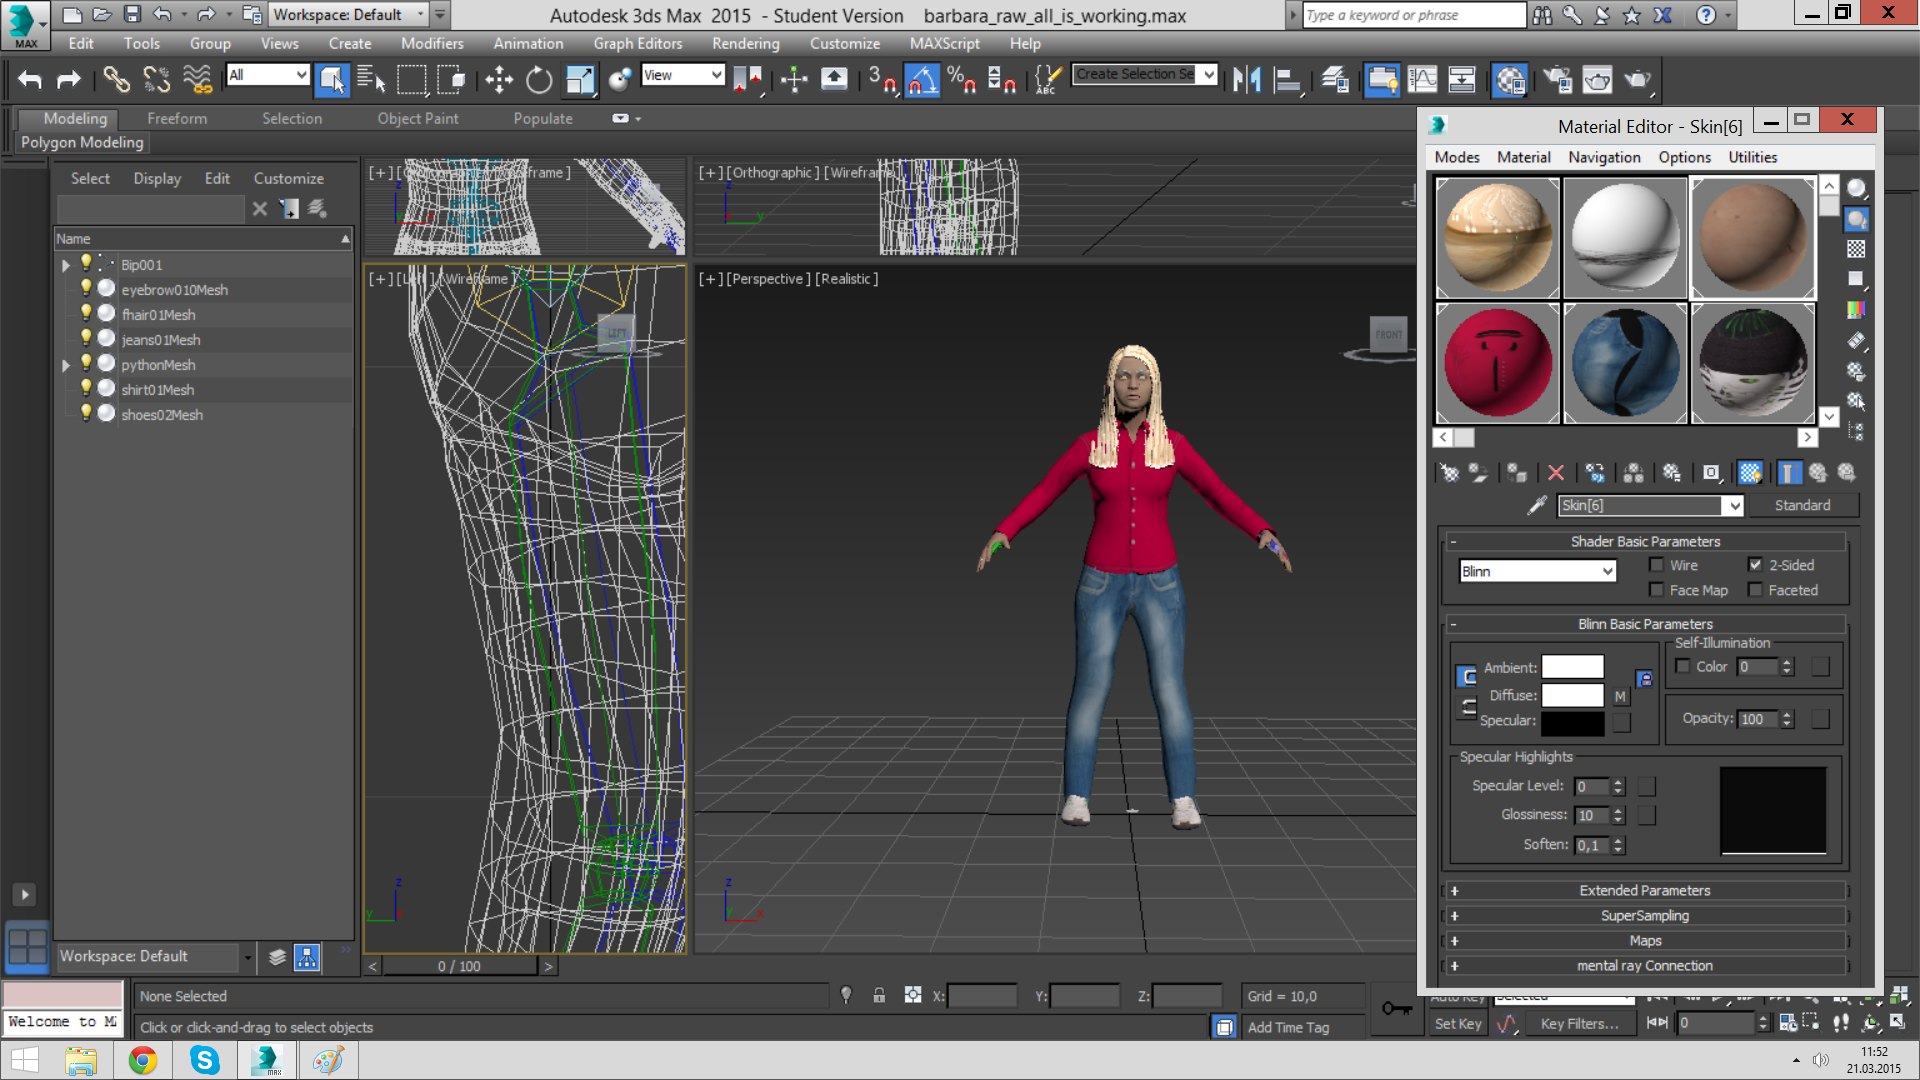This screenshot has width=1920, height=1080.
Task: Enable the Wire checkbox
Action: [x=1657, y=565]
